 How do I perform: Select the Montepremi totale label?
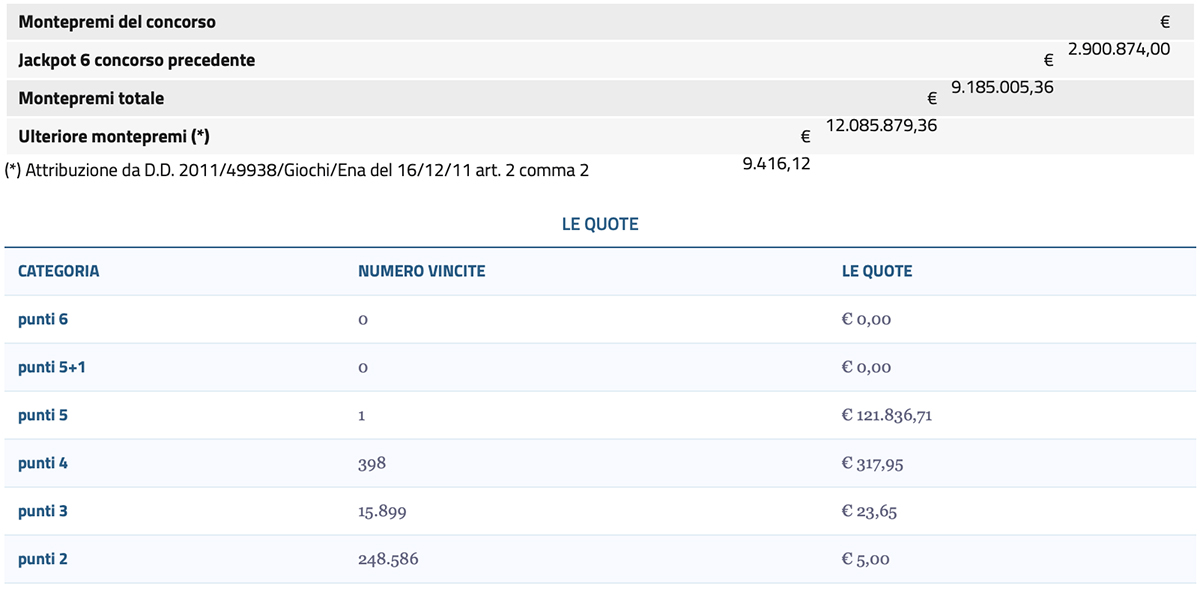[91, 98]
